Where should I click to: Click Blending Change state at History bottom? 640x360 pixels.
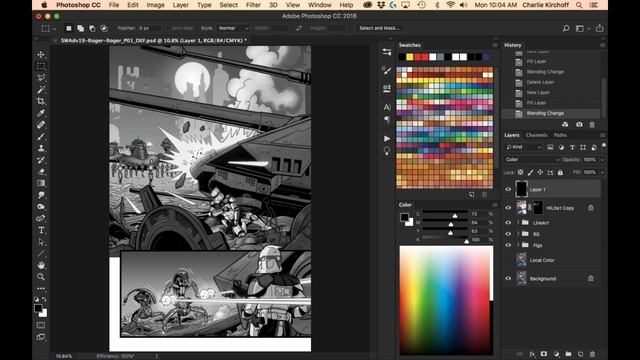pos(551,113)
